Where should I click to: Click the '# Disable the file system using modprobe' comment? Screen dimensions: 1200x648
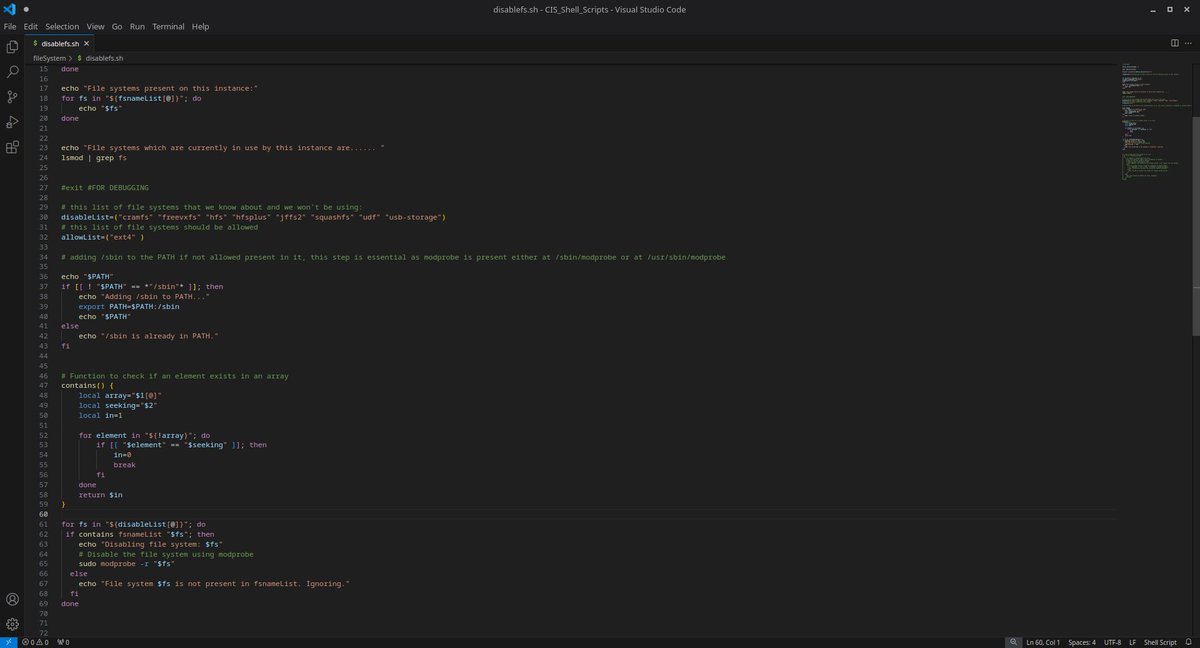166,554
